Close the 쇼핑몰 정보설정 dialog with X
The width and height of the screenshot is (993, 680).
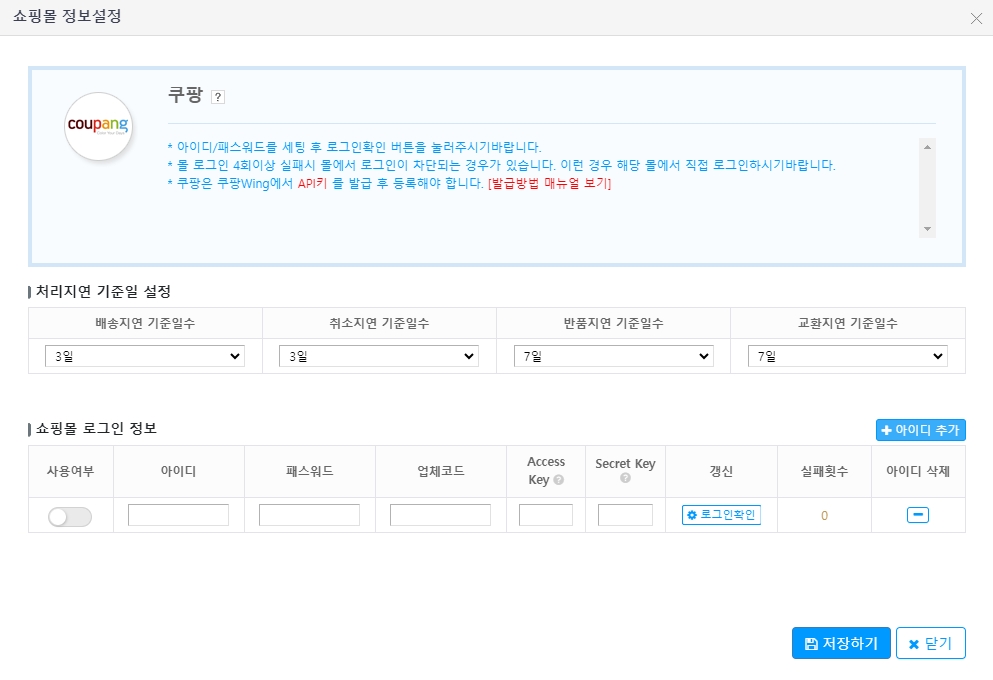[977, 18]
